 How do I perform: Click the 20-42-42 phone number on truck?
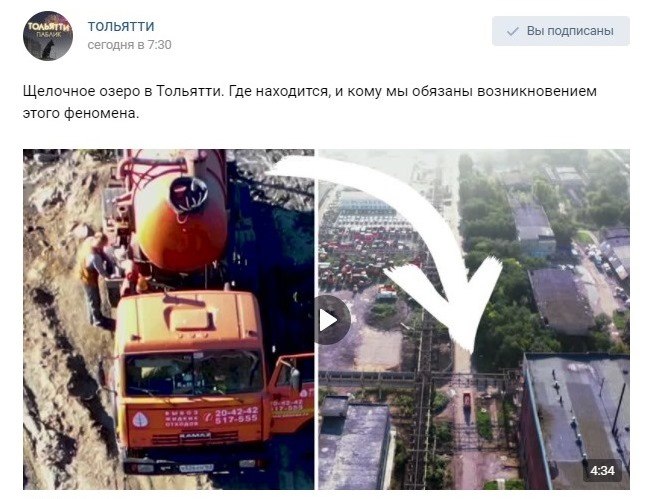coord(236,412)
